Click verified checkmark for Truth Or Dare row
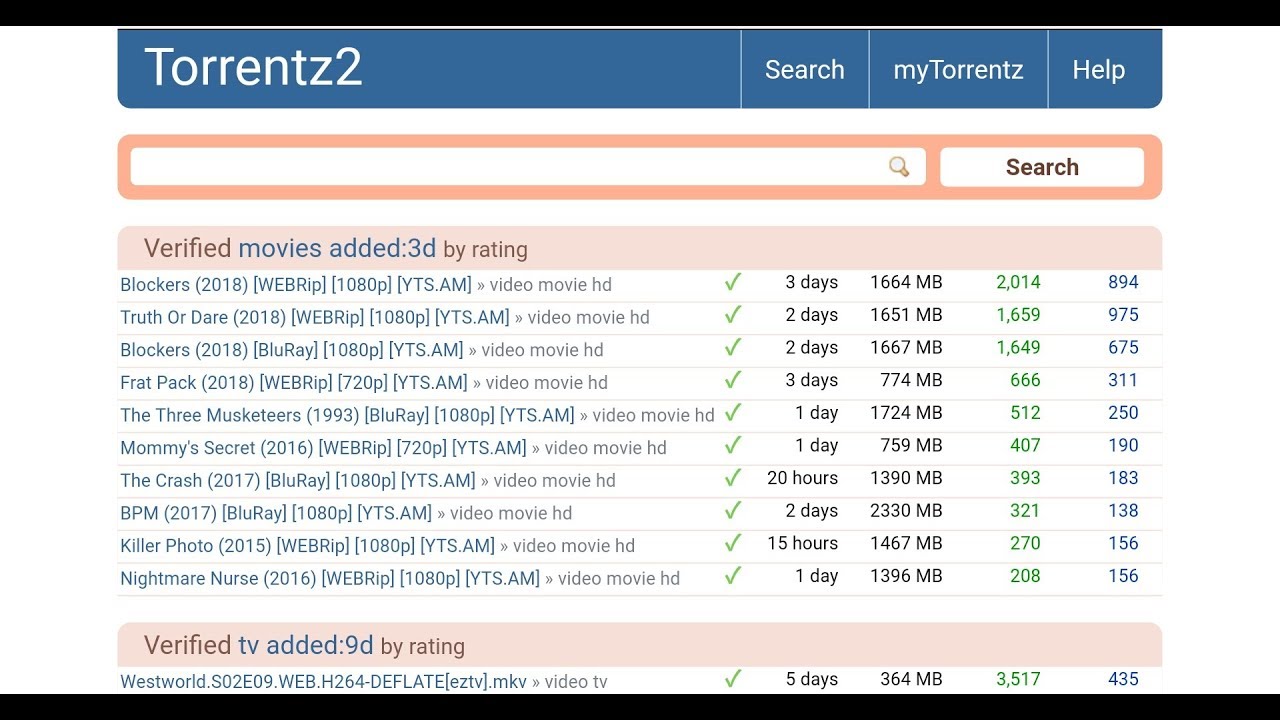Viewport: 1280px width, 720px height. (733, 315)
